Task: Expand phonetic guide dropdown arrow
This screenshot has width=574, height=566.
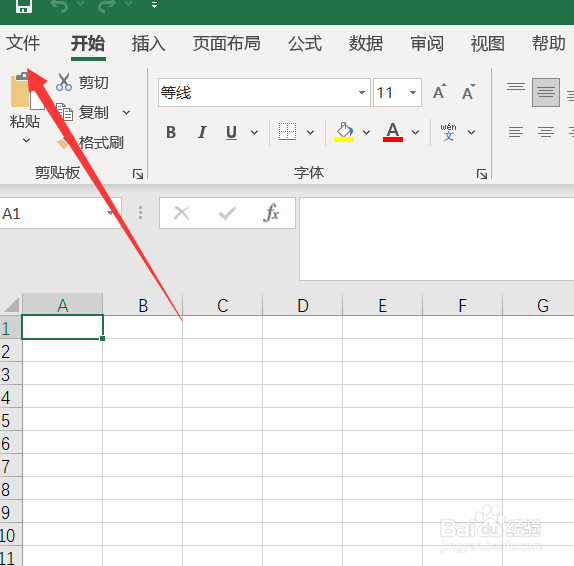Action: pyautogui.click(x=472, y=132)
